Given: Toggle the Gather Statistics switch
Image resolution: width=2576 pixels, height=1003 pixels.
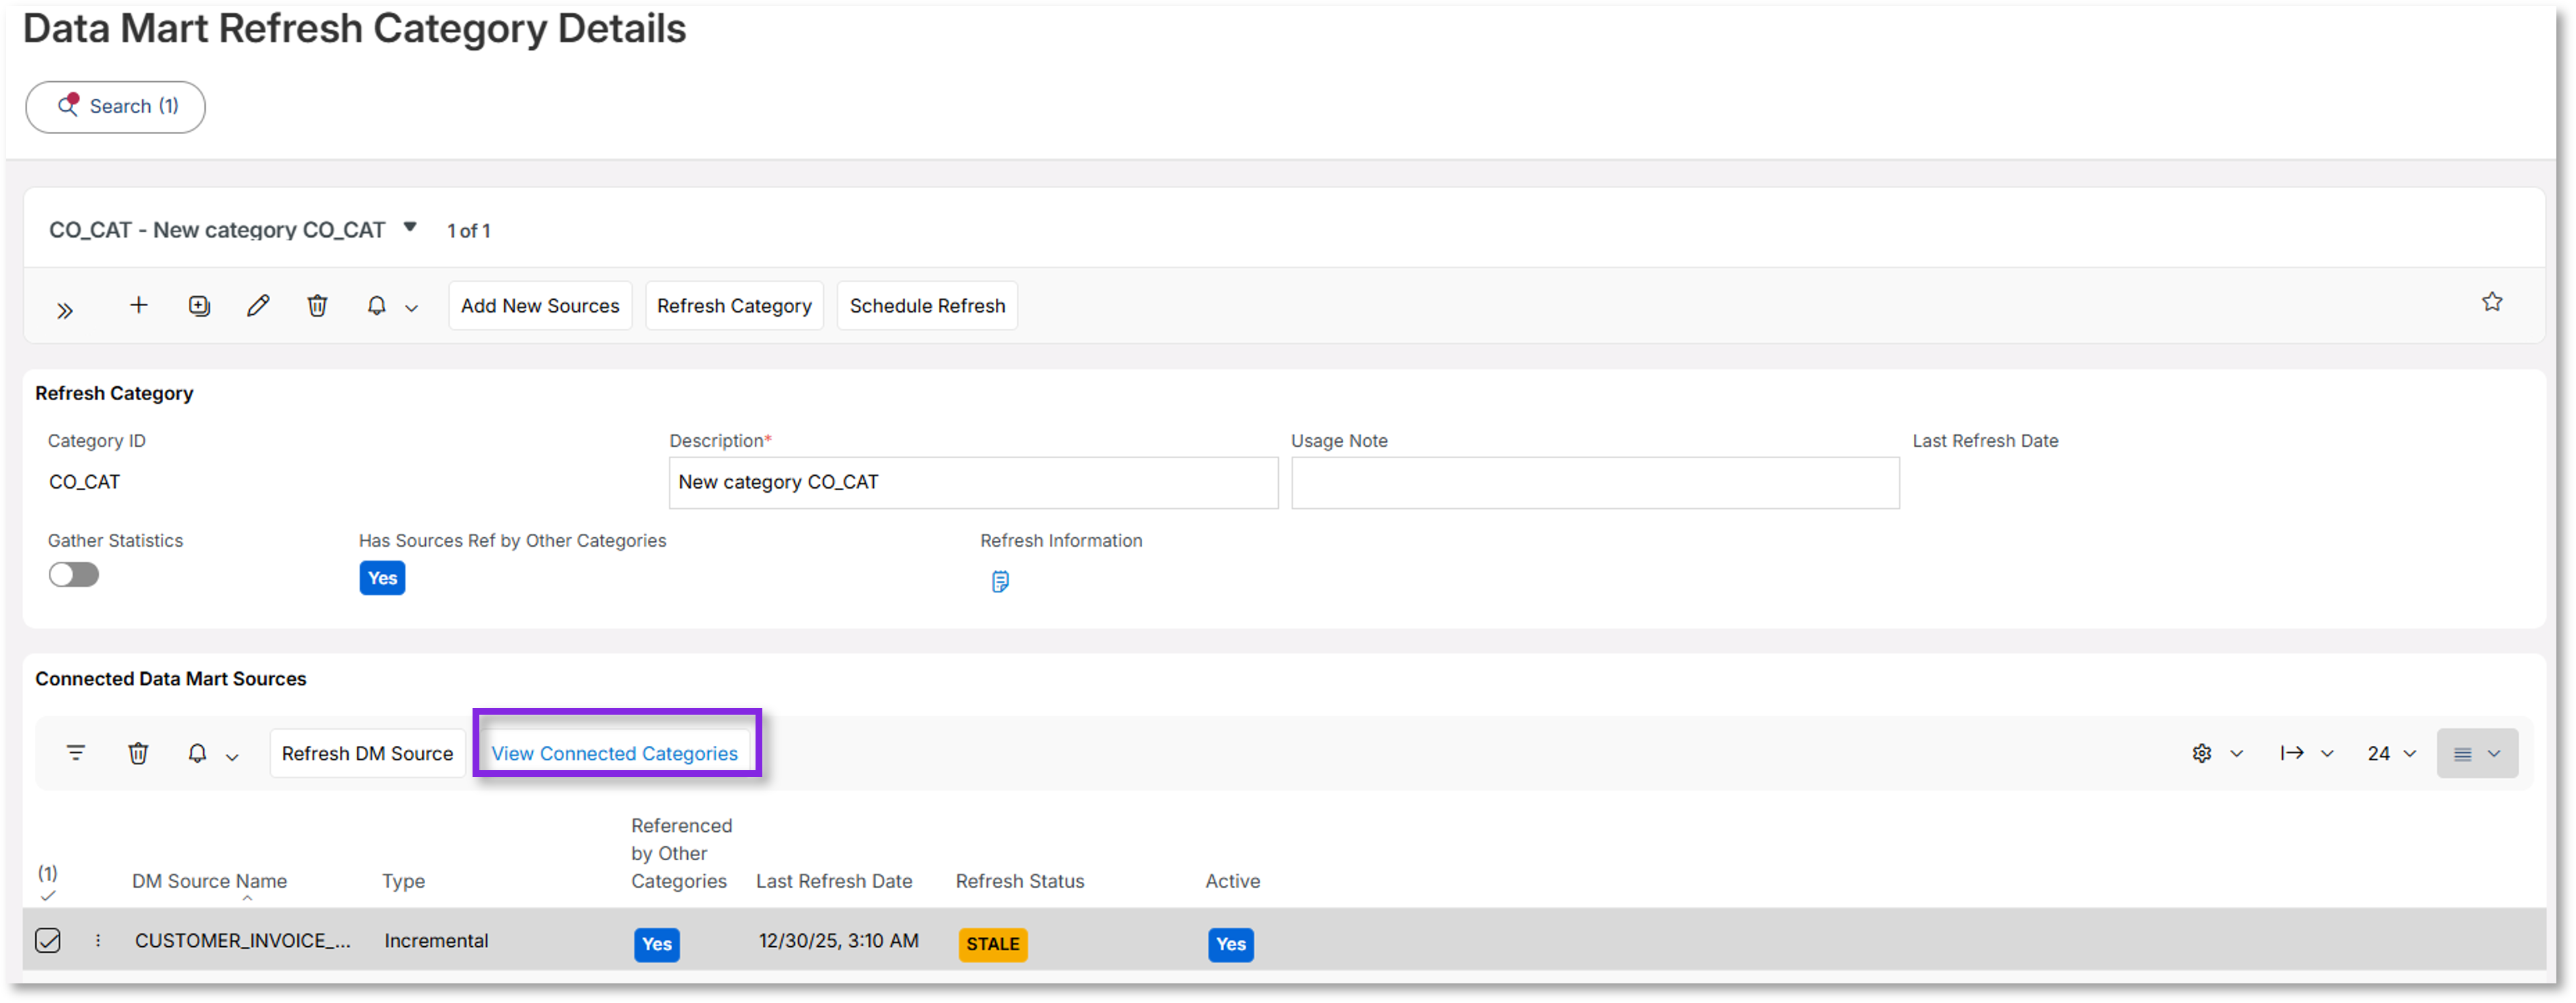Looking at the screenshot, I should coord(74,575).
